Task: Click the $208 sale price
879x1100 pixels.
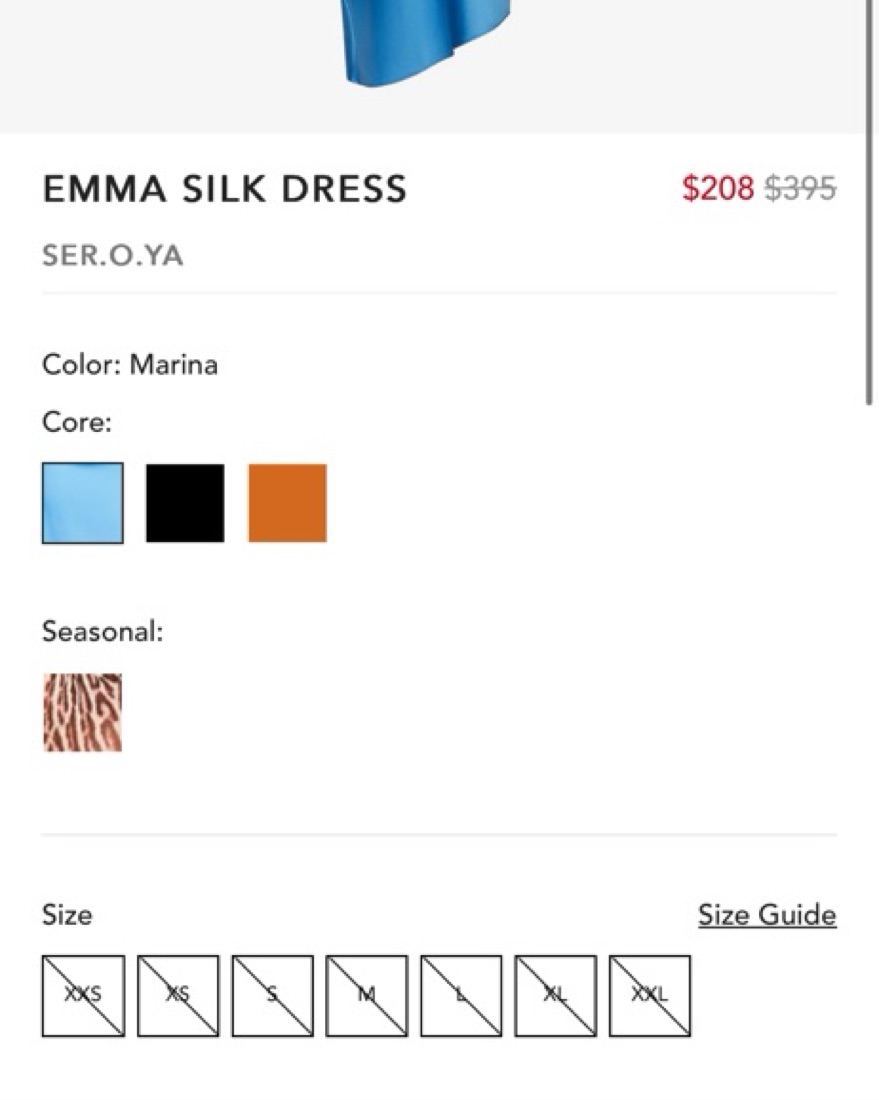Action: click(x=718, y=188)
